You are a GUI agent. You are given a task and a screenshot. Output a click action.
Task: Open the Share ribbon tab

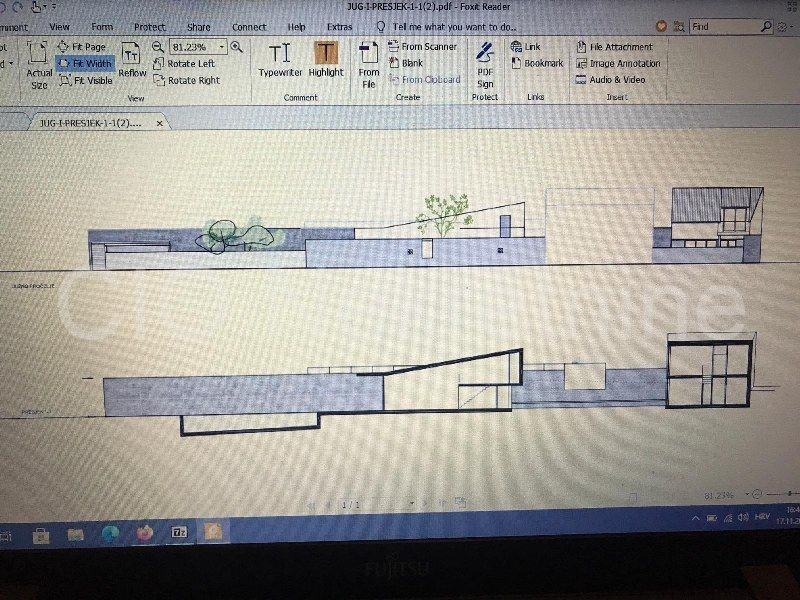click(198, 27)
